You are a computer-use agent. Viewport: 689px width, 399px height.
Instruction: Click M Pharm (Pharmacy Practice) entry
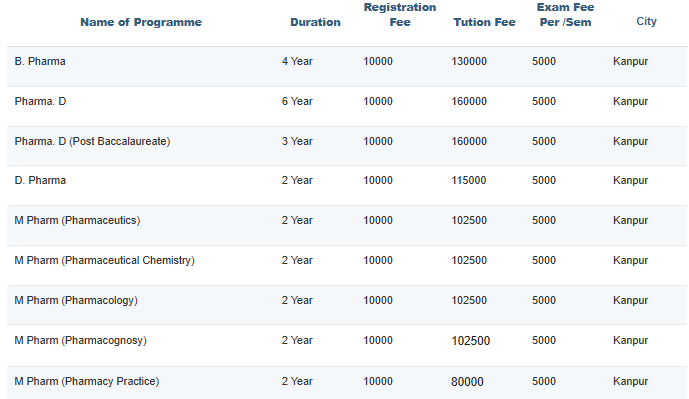coord(87,381)
